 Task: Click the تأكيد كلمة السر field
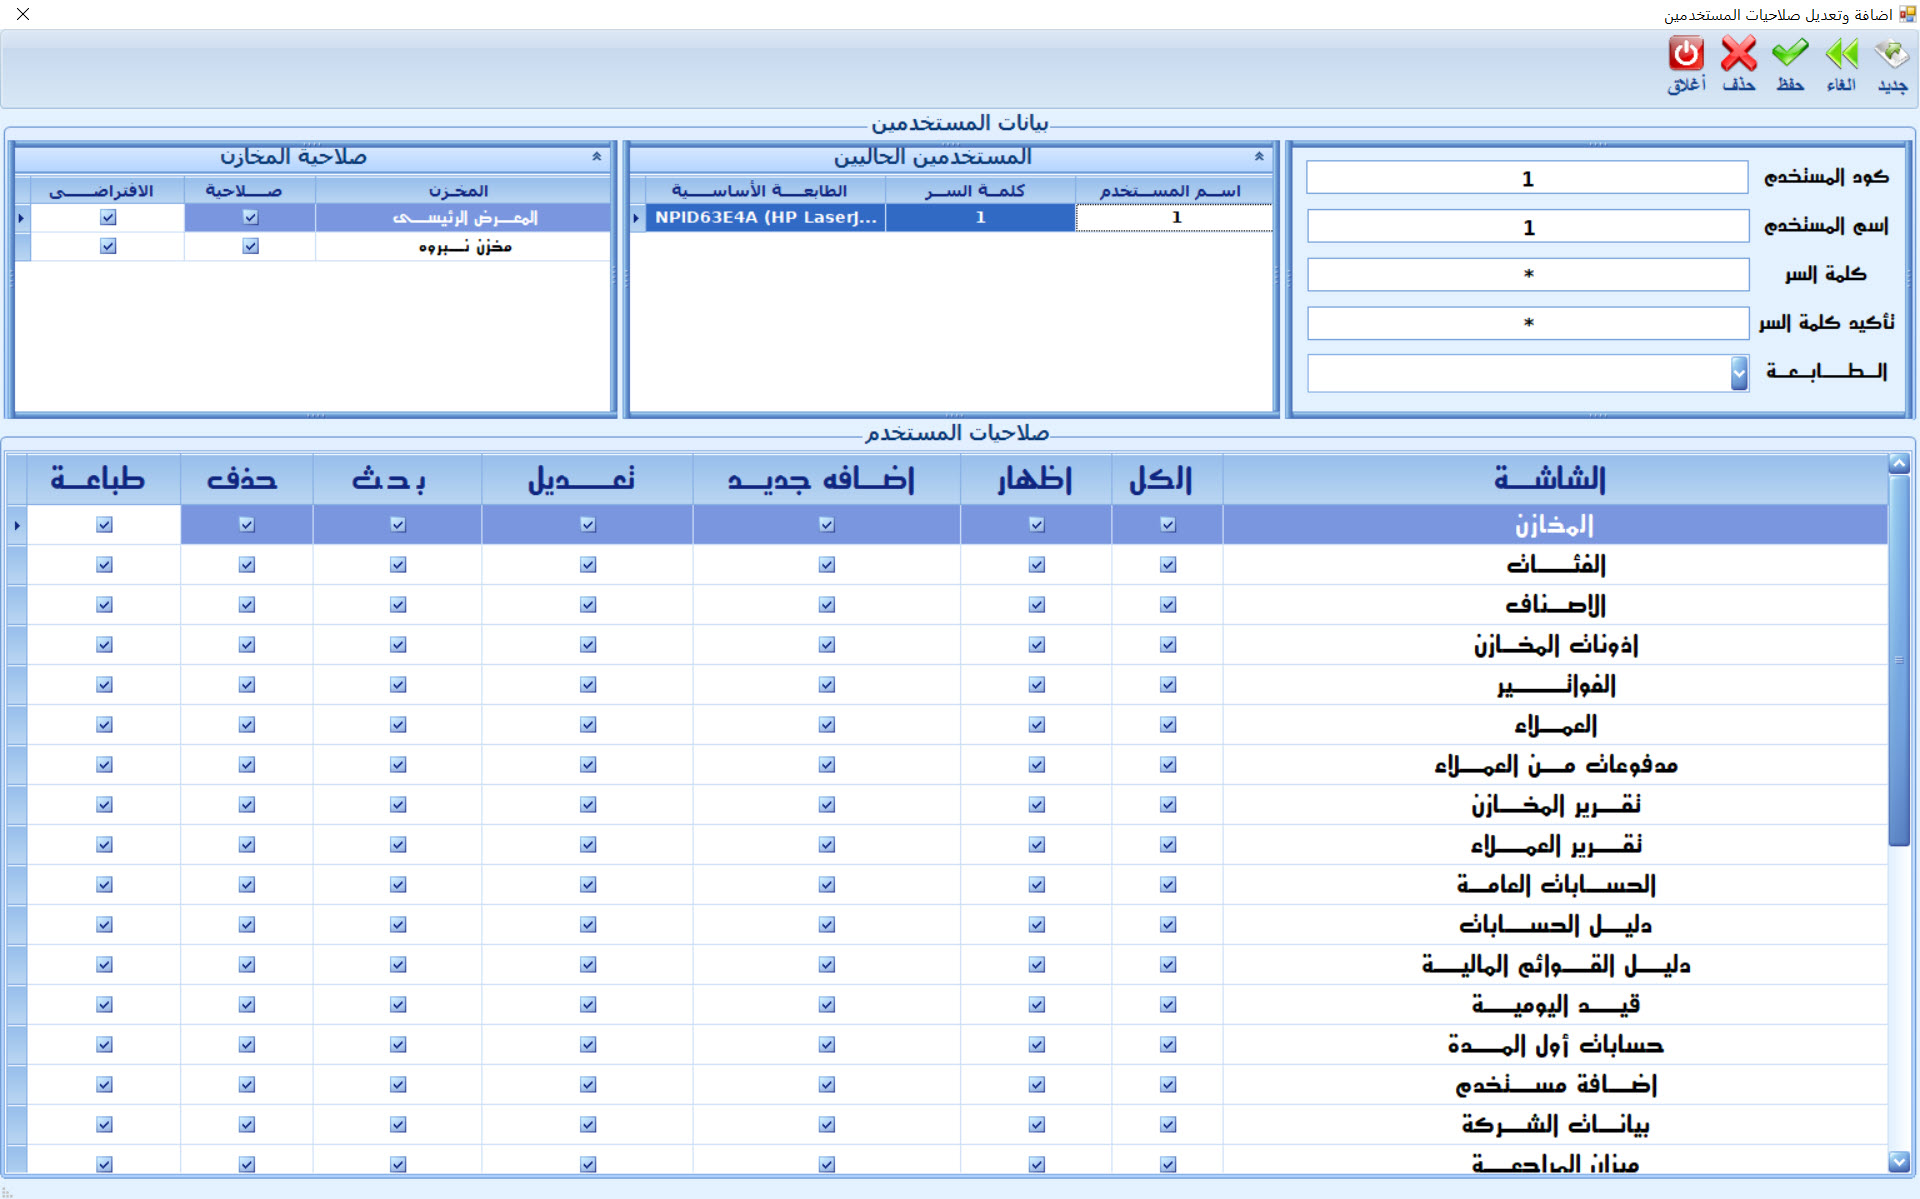[x=1527, y=323]
